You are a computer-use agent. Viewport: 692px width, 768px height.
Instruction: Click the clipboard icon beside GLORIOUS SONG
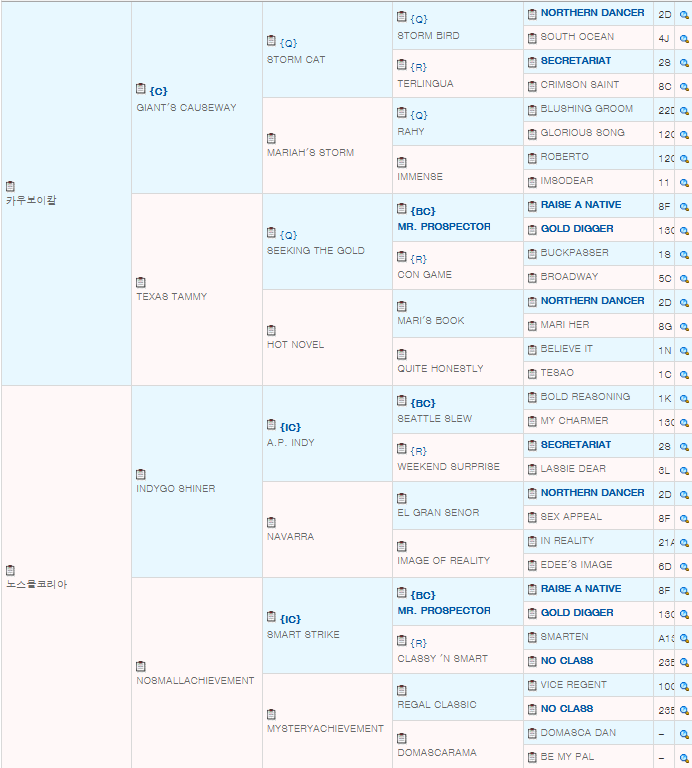click(x=532, y=134)
